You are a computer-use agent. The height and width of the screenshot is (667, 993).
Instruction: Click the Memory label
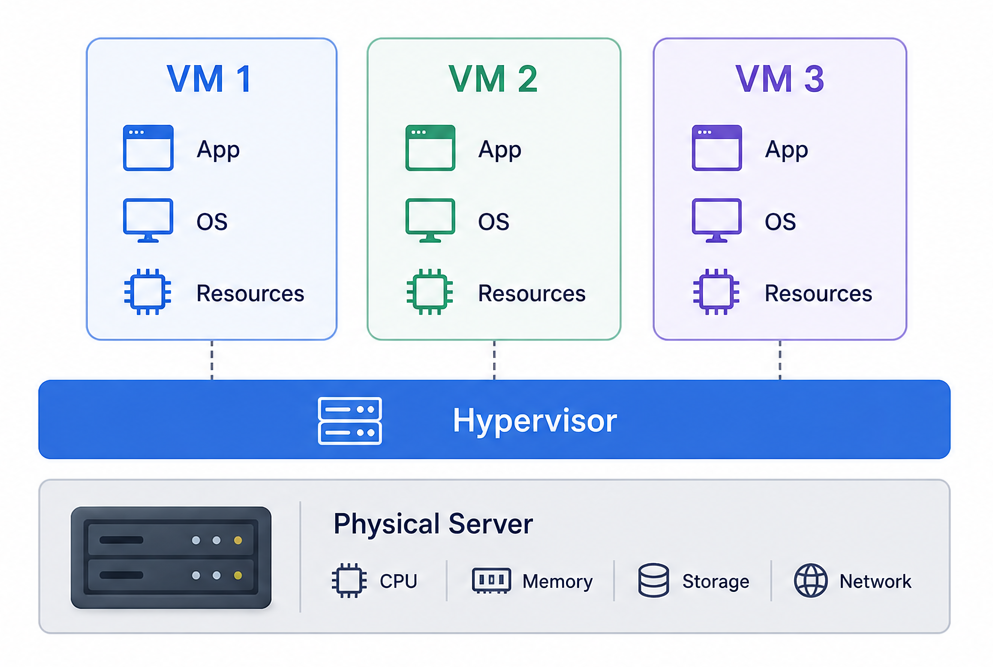557,581
